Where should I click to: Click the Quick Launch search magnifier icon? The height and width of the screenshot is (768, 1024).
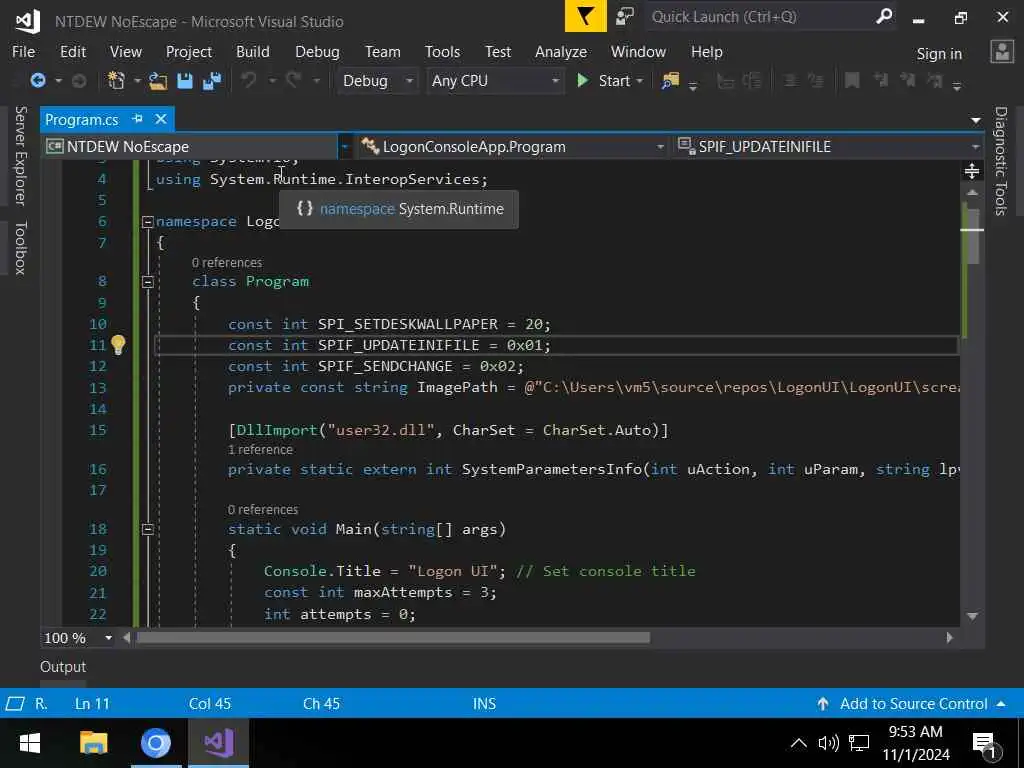point(884,16)
